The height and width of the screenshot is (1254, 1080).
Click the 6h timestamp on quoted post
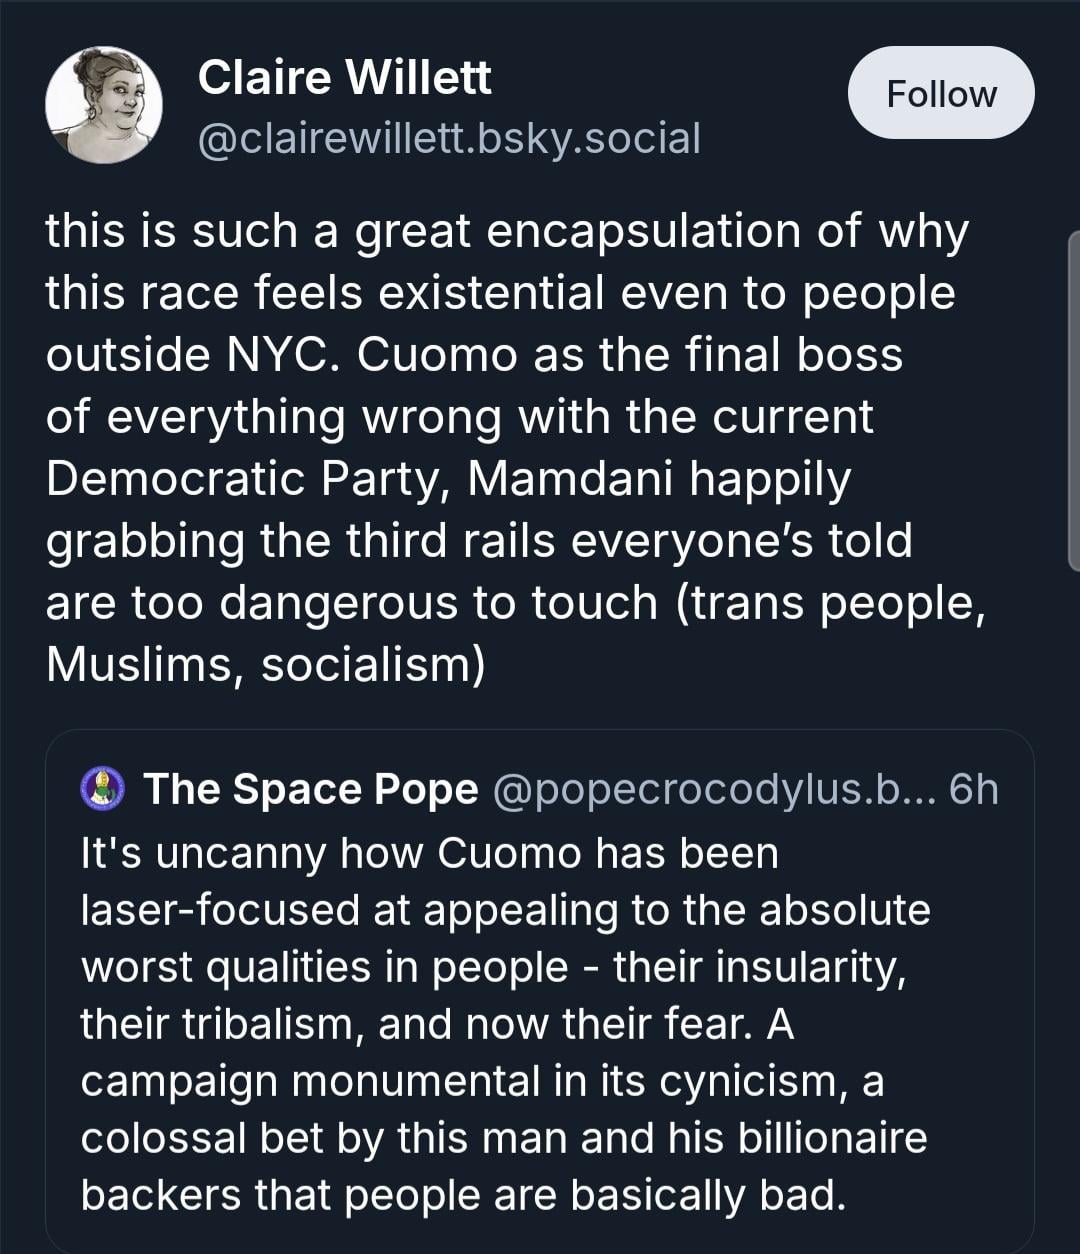coord(973,789)
